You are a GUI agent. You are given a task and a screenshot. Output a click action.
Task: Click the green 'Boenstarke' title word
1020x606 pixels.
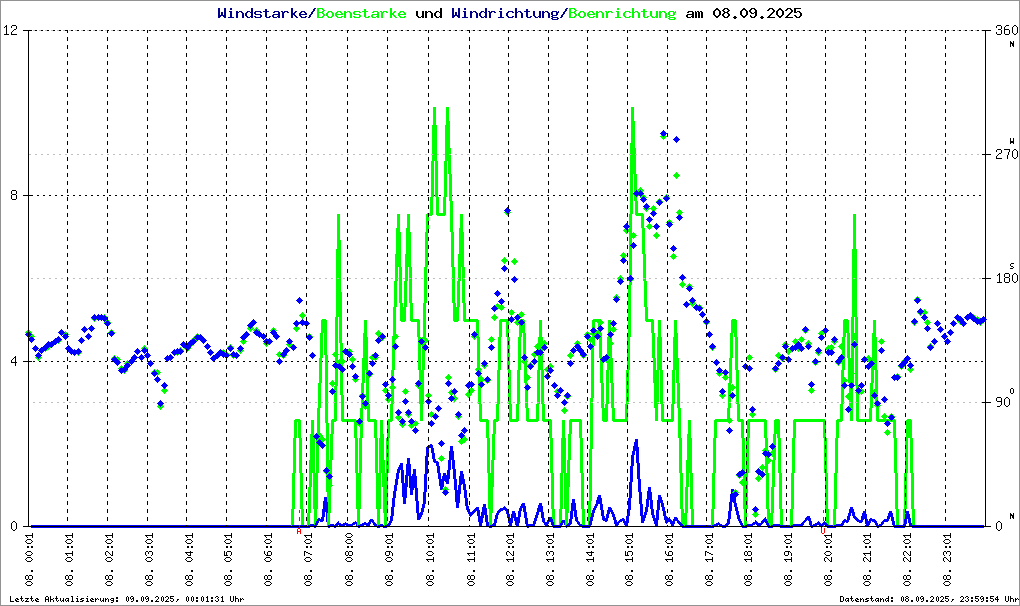pos(361,13)
